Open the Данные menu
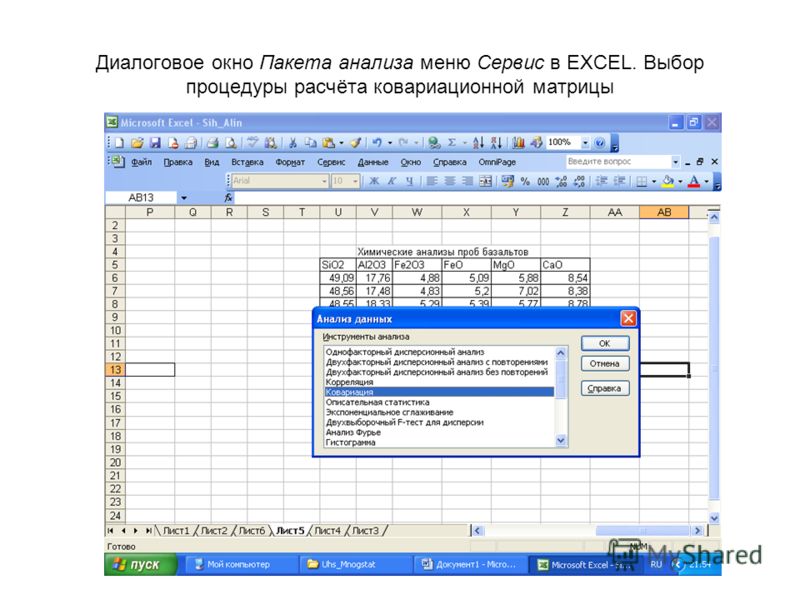 [373, 162]
